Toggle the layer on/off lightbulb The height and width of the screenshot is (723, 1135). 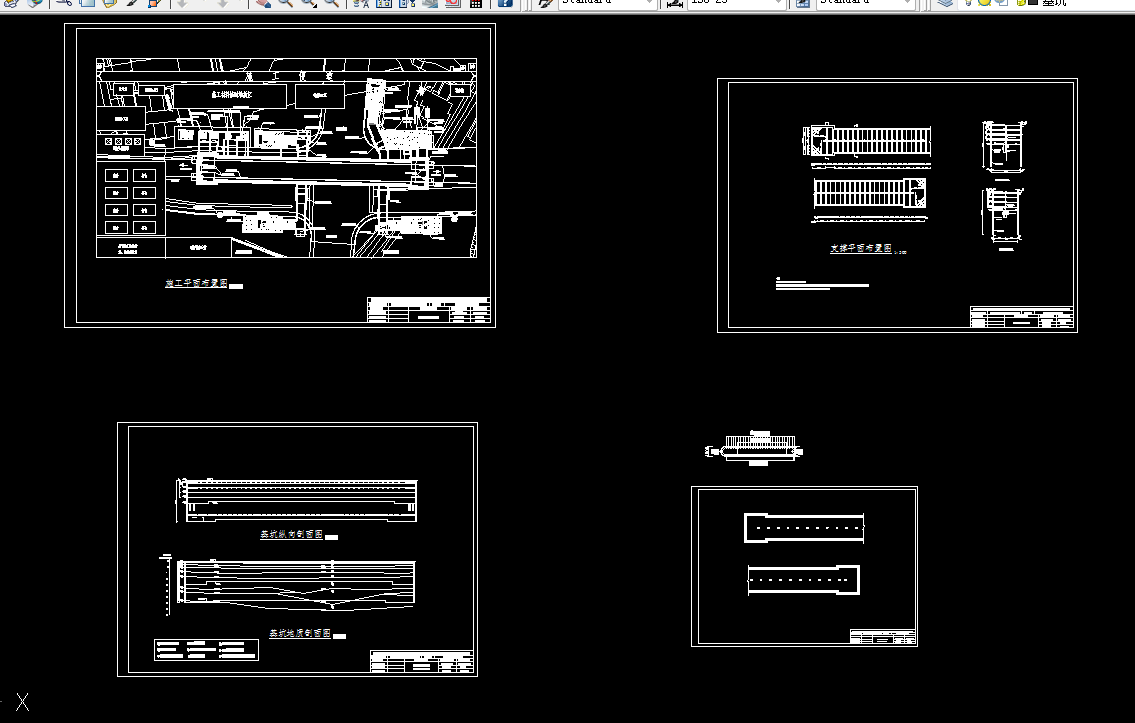tap(969, 2)
